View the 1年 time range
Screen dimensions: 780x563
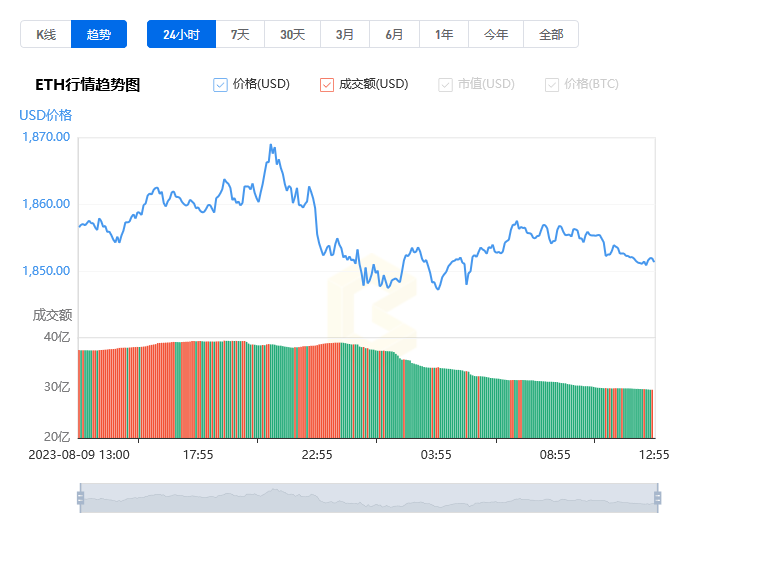click(444, 34)
